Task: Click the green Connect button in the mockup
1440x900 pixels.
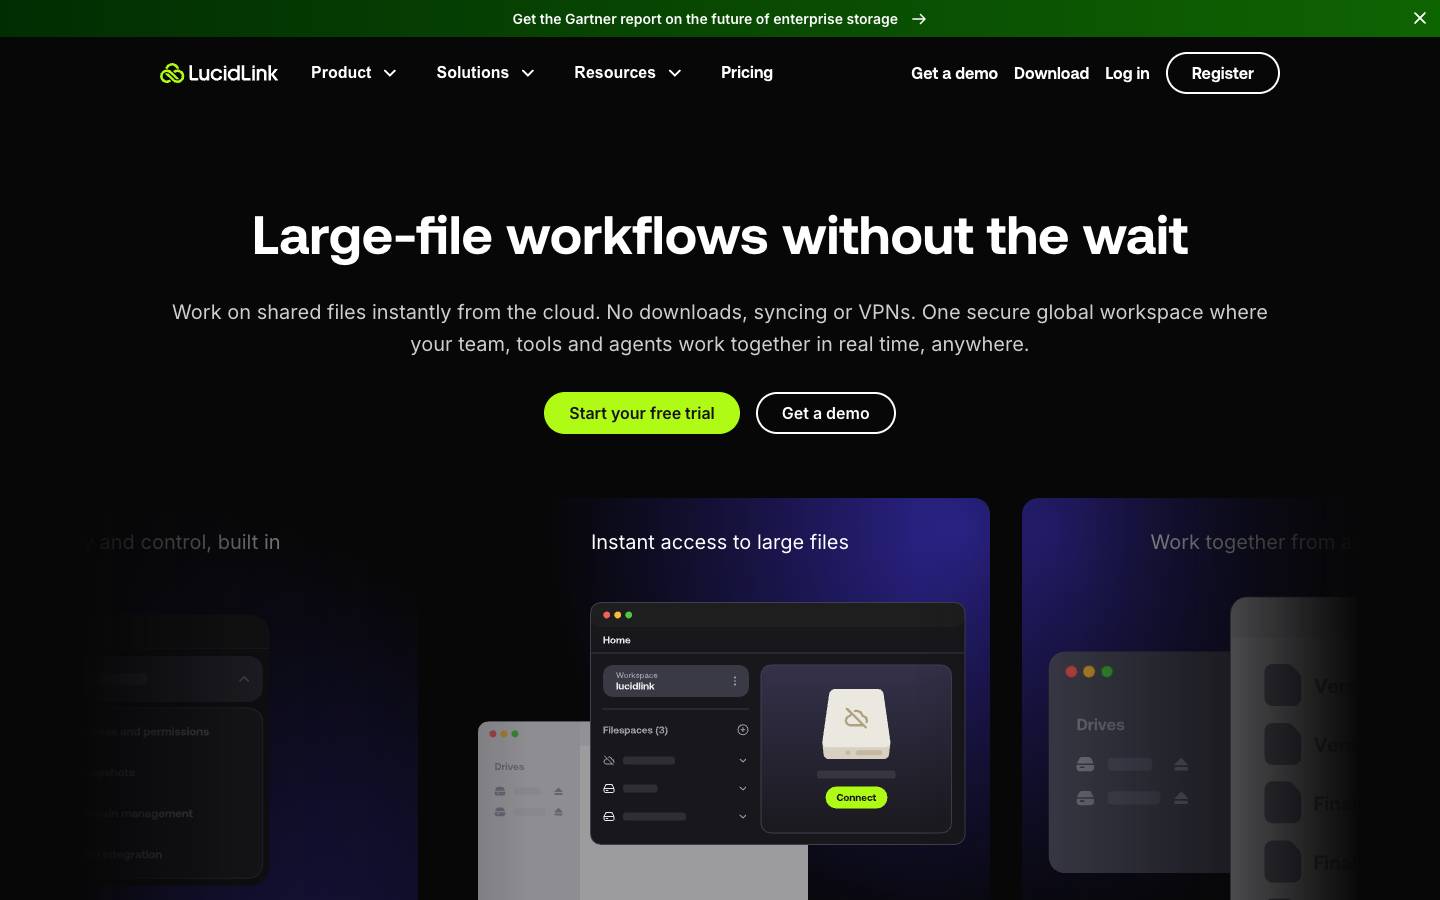Action: (856, 797)
